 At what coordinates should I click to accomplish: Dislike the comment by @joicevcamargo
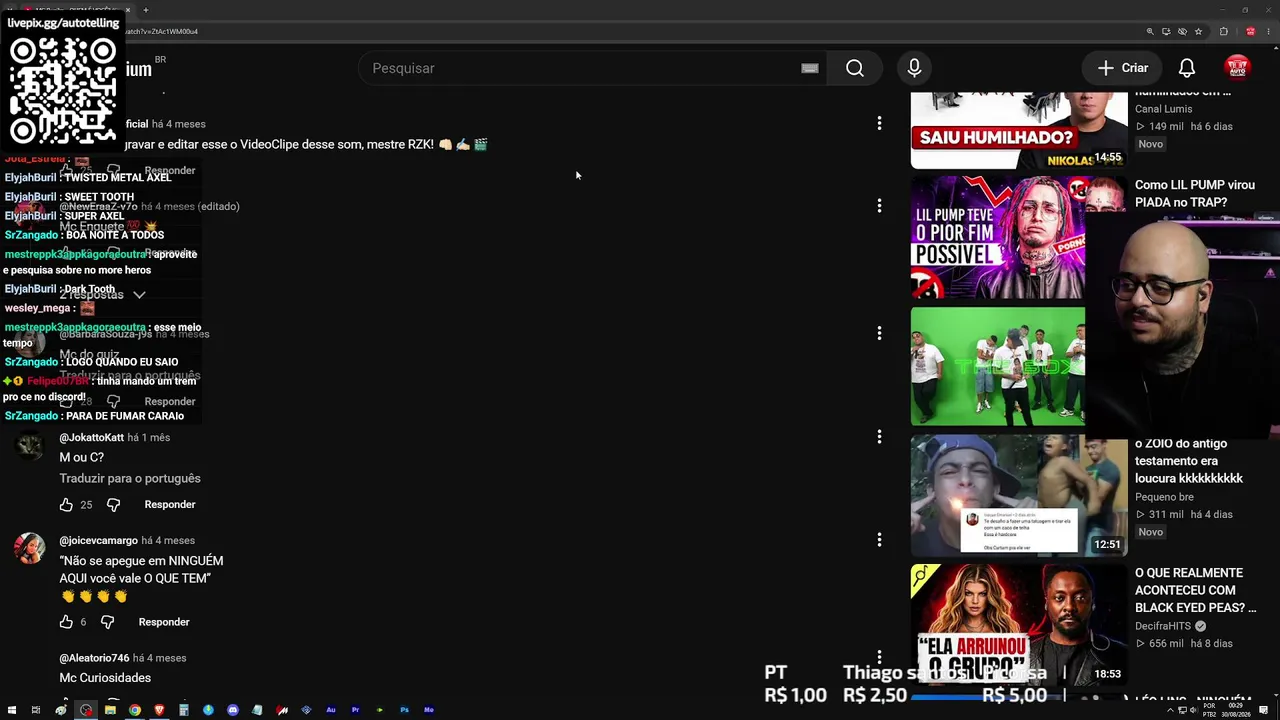click(x=107, y=622)
